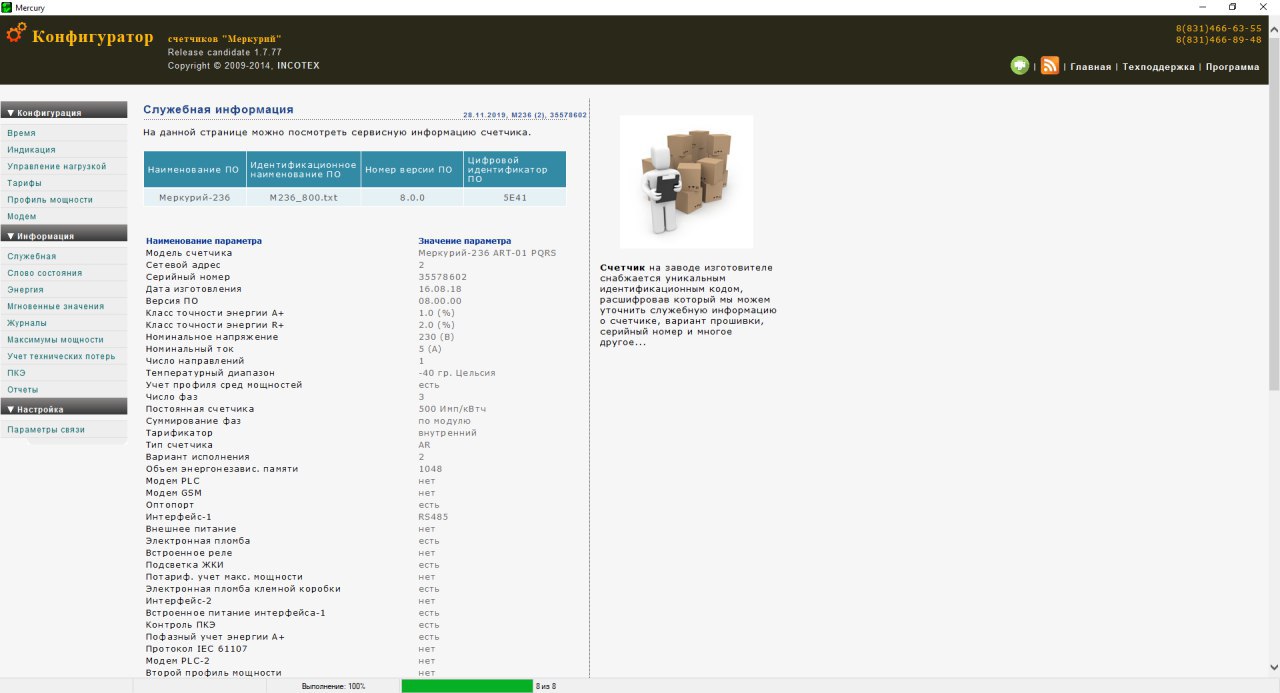Open Профиль мощности in the sidebar
This screenshot has height=693, width=1280.
[x=50, y=200]
